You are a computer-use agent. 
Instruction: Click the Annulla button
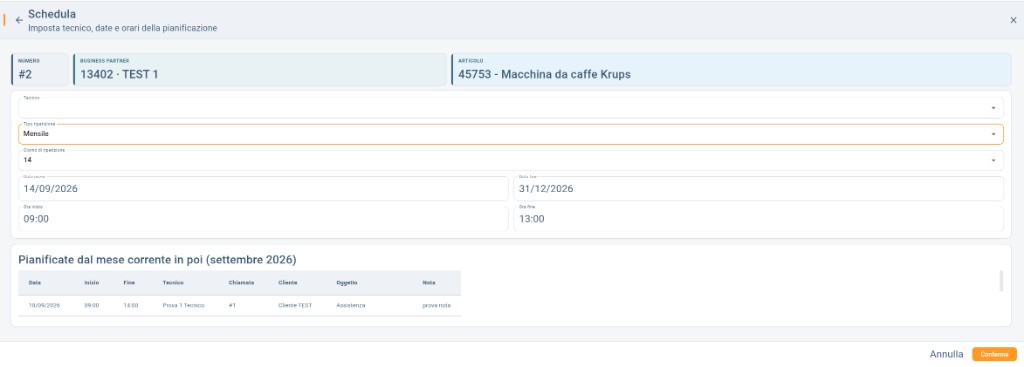[x=946, y=354]
